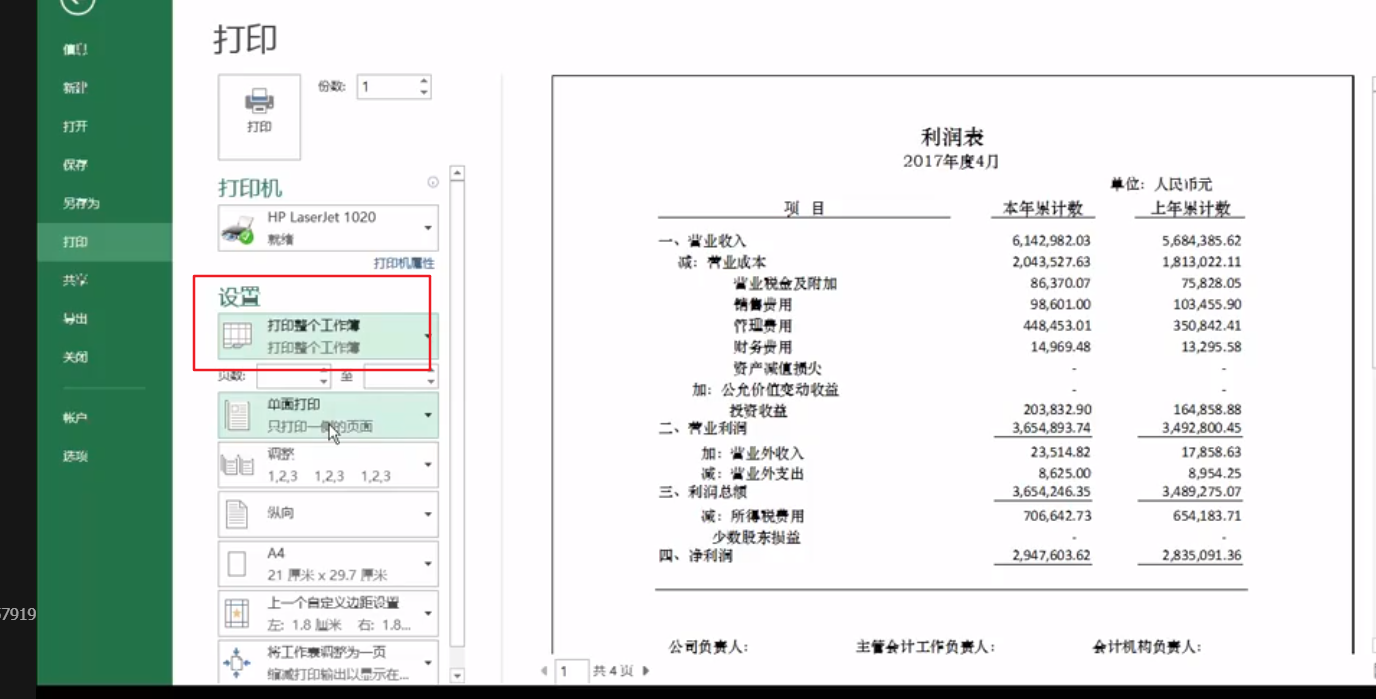Click the print entire workbook sheet icon

coord(238,337)
